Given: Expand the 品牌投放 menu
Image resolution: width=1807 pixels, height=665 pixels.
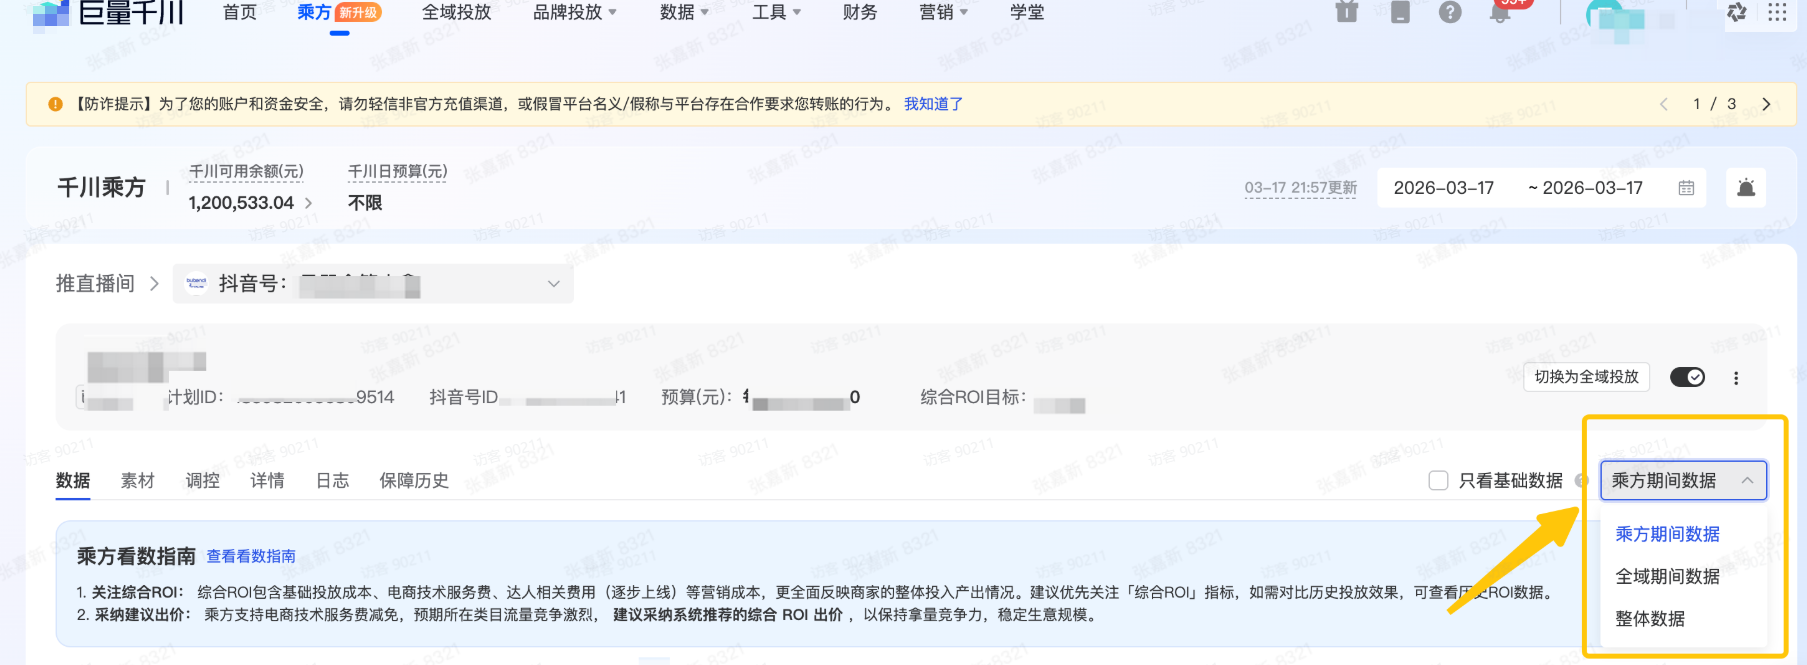Looking at the screenshot, I should (x=575, y=12).
